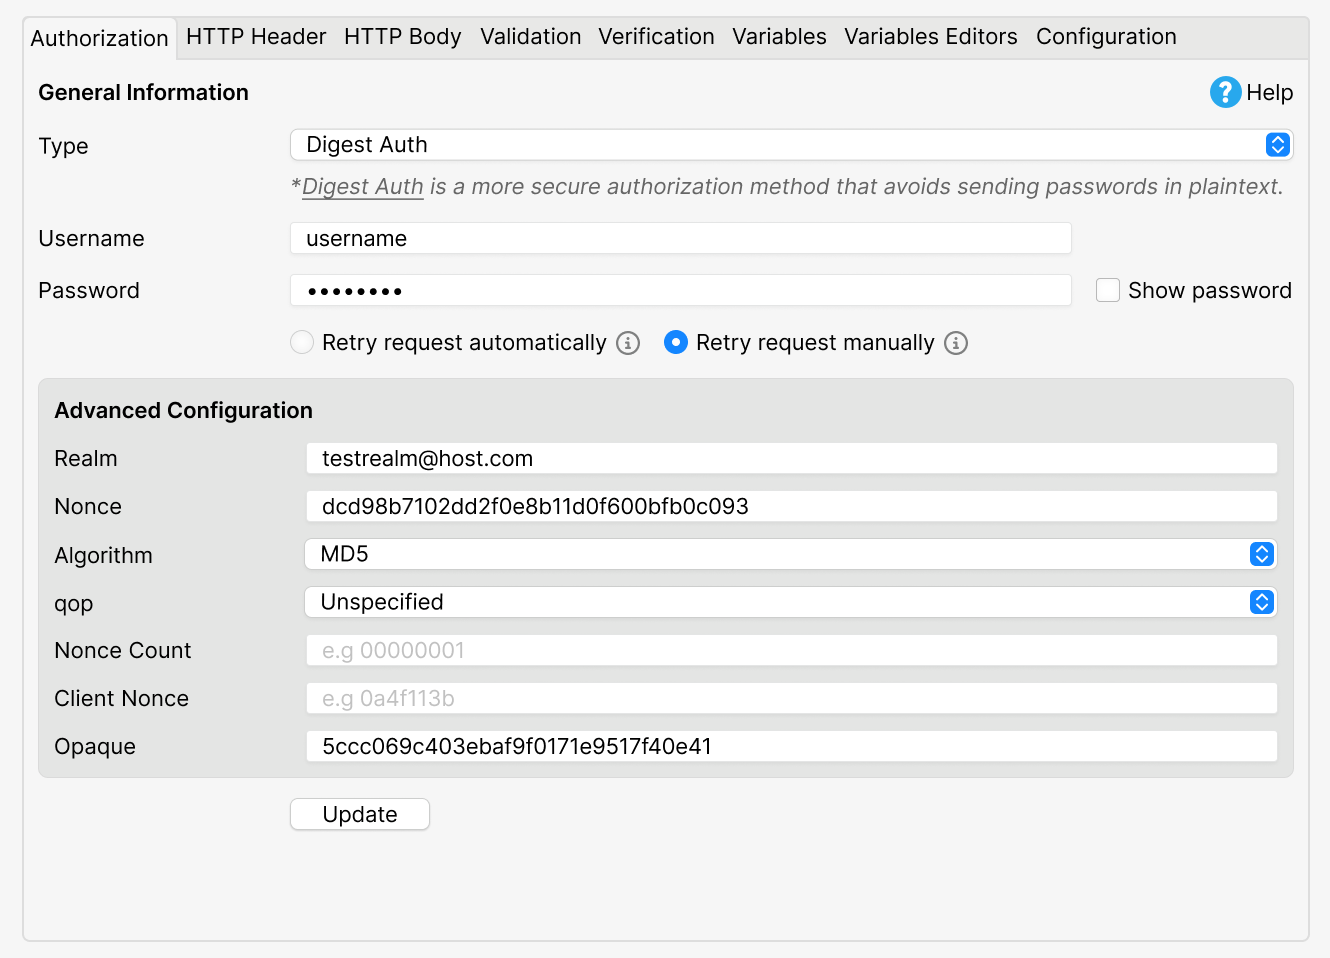Click the Client Nonce input field

[792, 698]
